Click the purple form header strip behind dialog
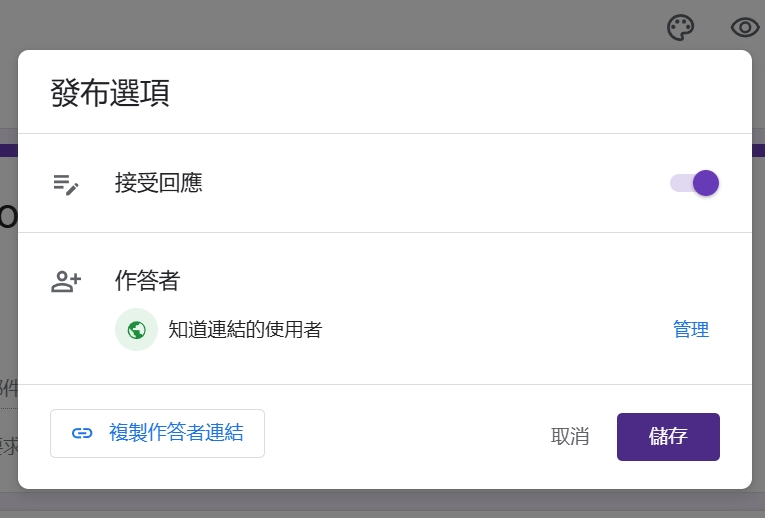This screenshot has width=765, height=518. pos(8,150)
